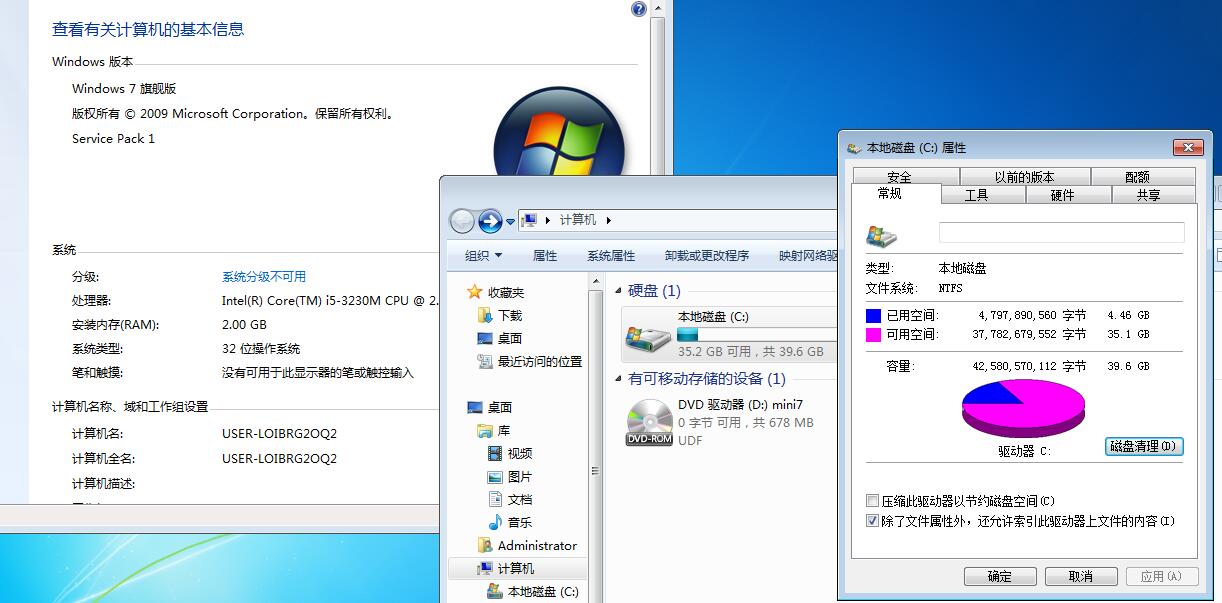Switch to 以前的版本 tab
The width and height of the screenshot is (1222, 603).
(x=1024, y=177)
